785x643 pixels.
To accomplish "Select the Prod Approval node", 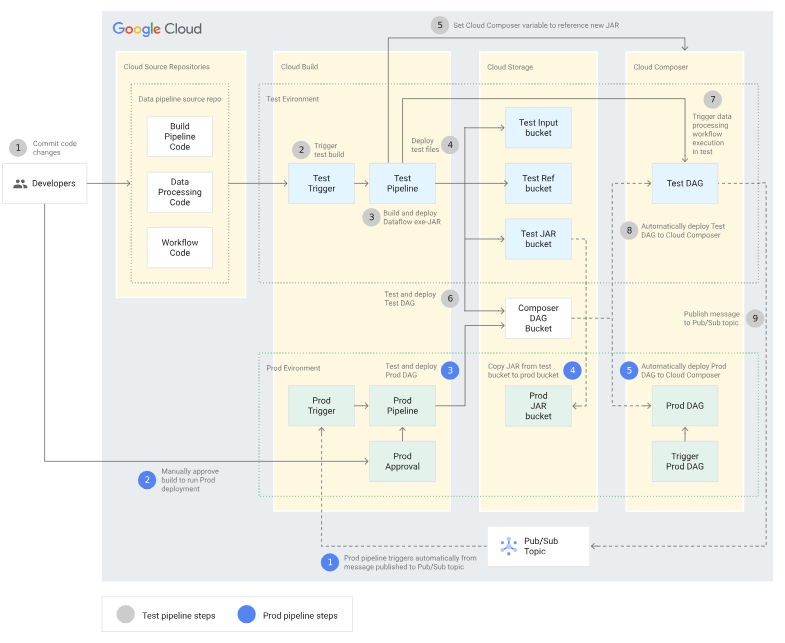I will [x=403, y=461].
